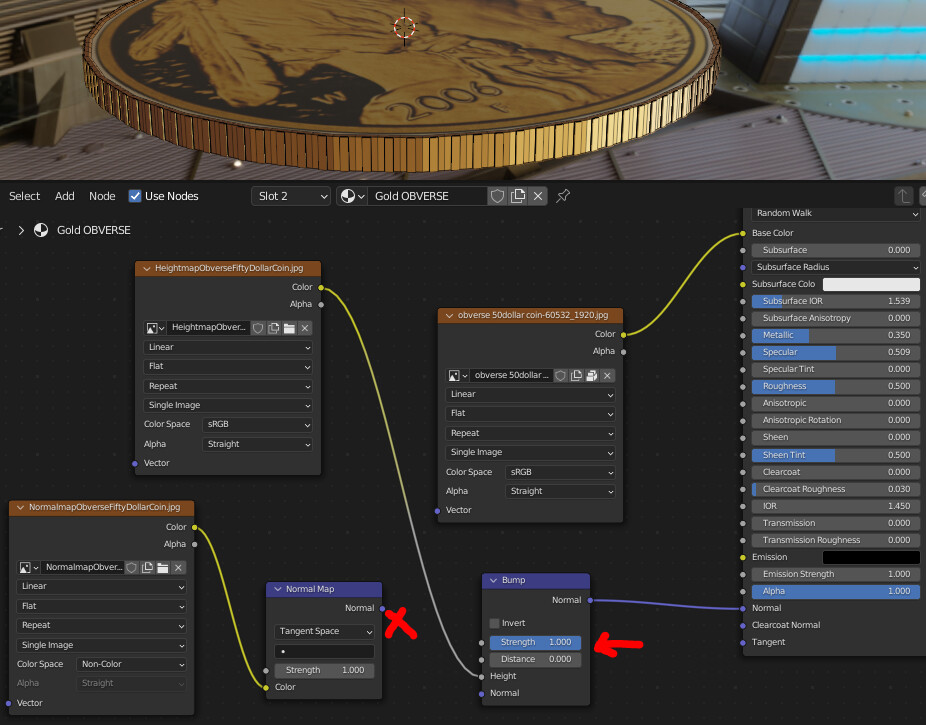Screen dimensions: 926x725
Task: Click the Gold OBVERSE material name field
Action: (428, 196)
